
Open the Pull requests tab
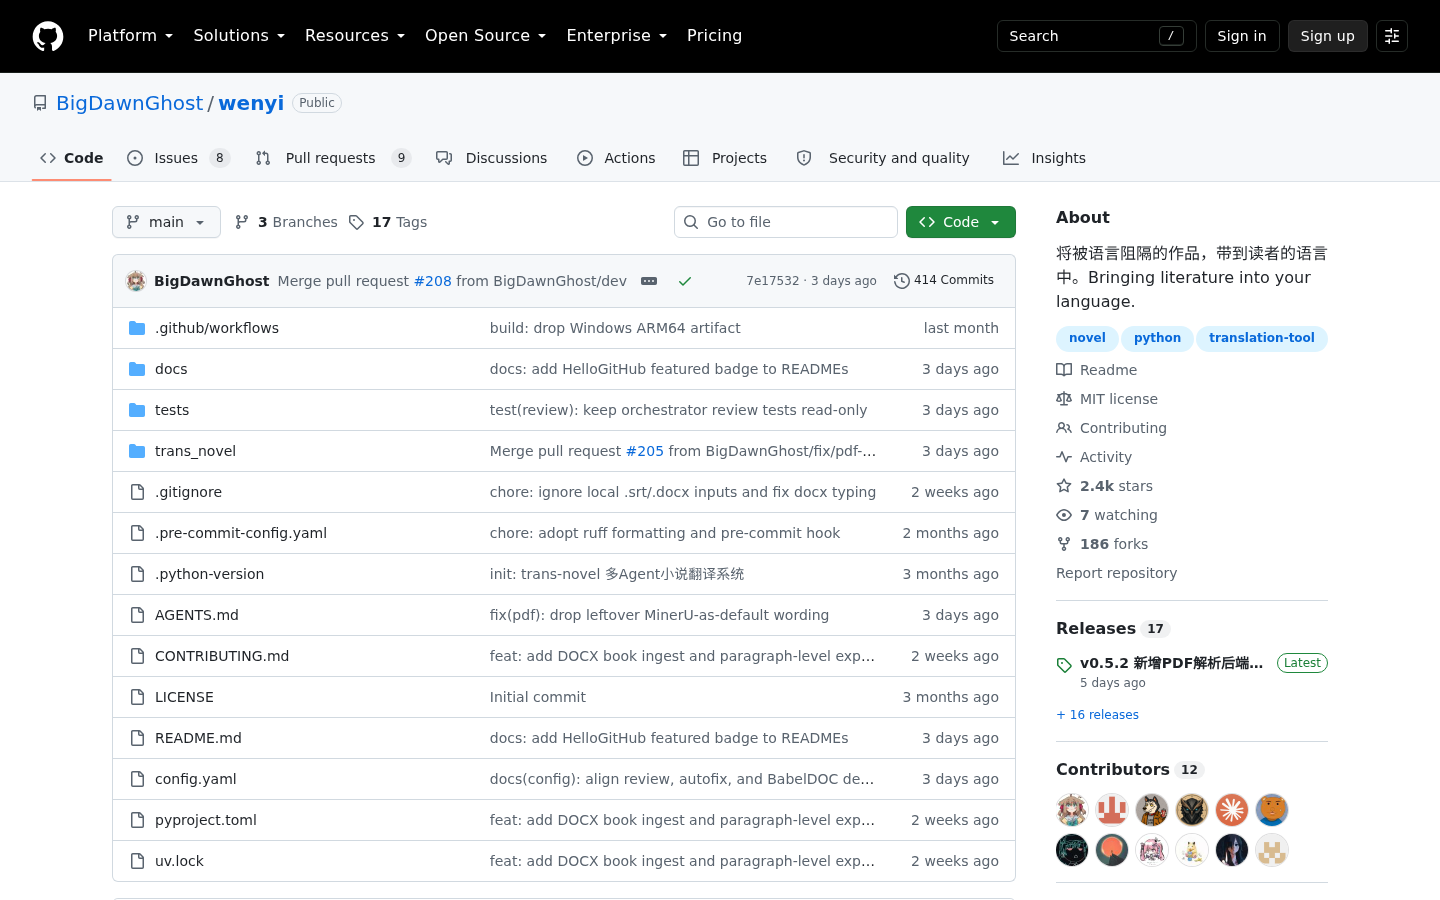[333, 158]
